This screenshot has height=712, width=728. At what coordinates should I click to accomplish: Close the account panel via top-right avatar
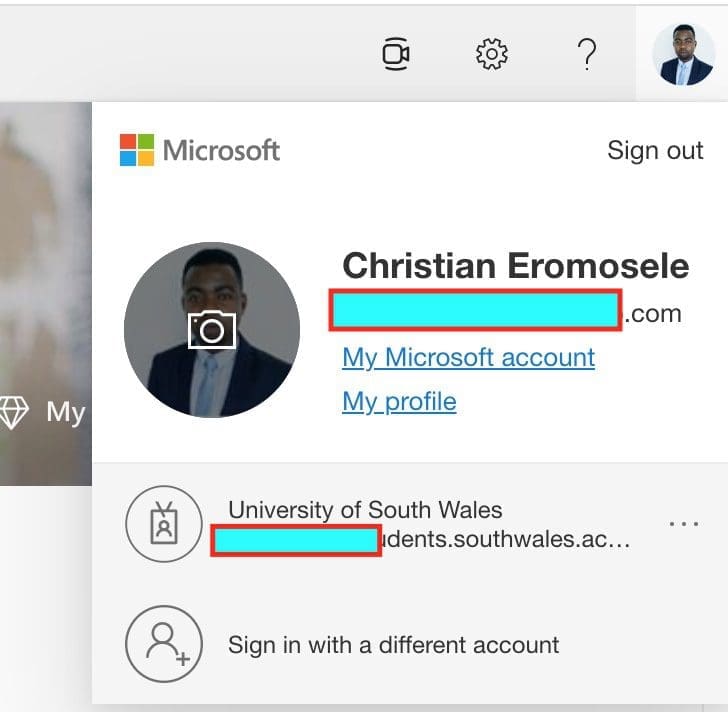point(683,54)
